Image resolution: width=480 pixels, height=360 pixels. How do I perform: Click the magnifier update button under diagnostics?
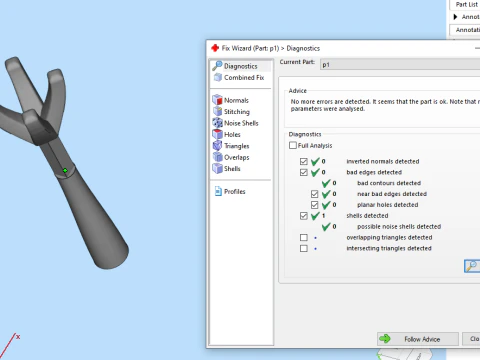coord(472,266)
